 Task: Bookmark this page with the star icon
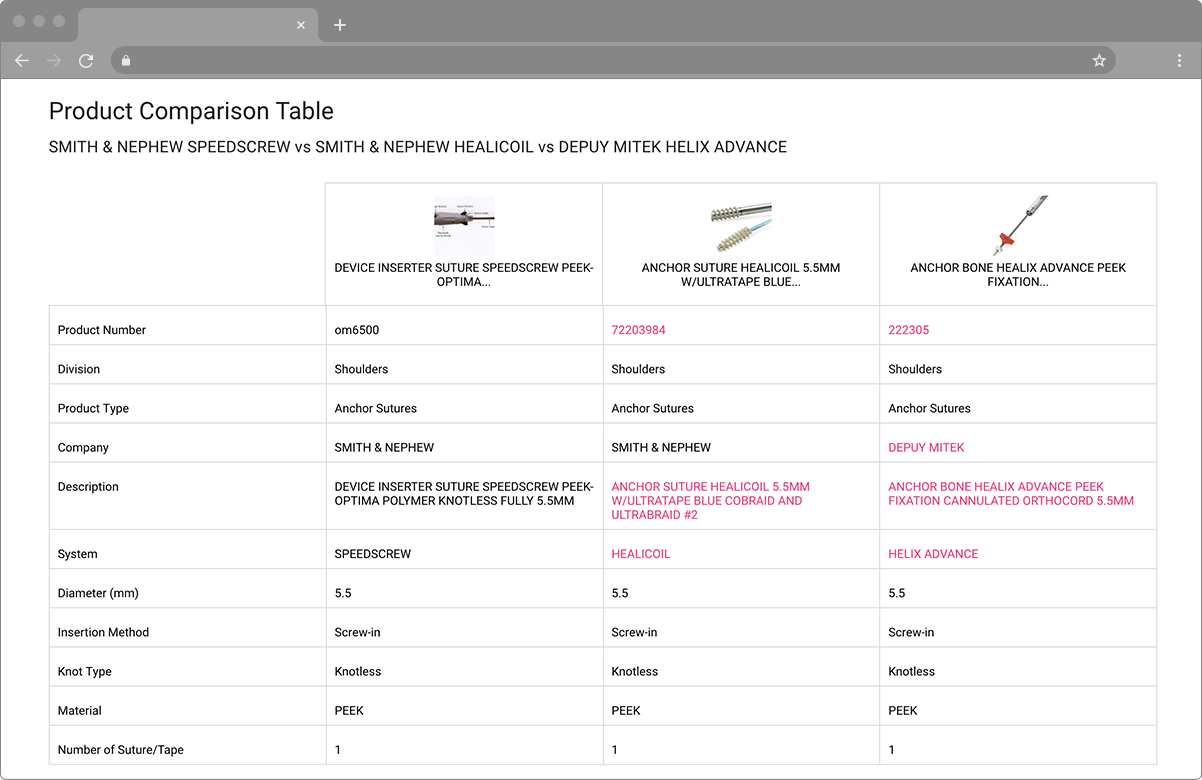(1099, 60)
